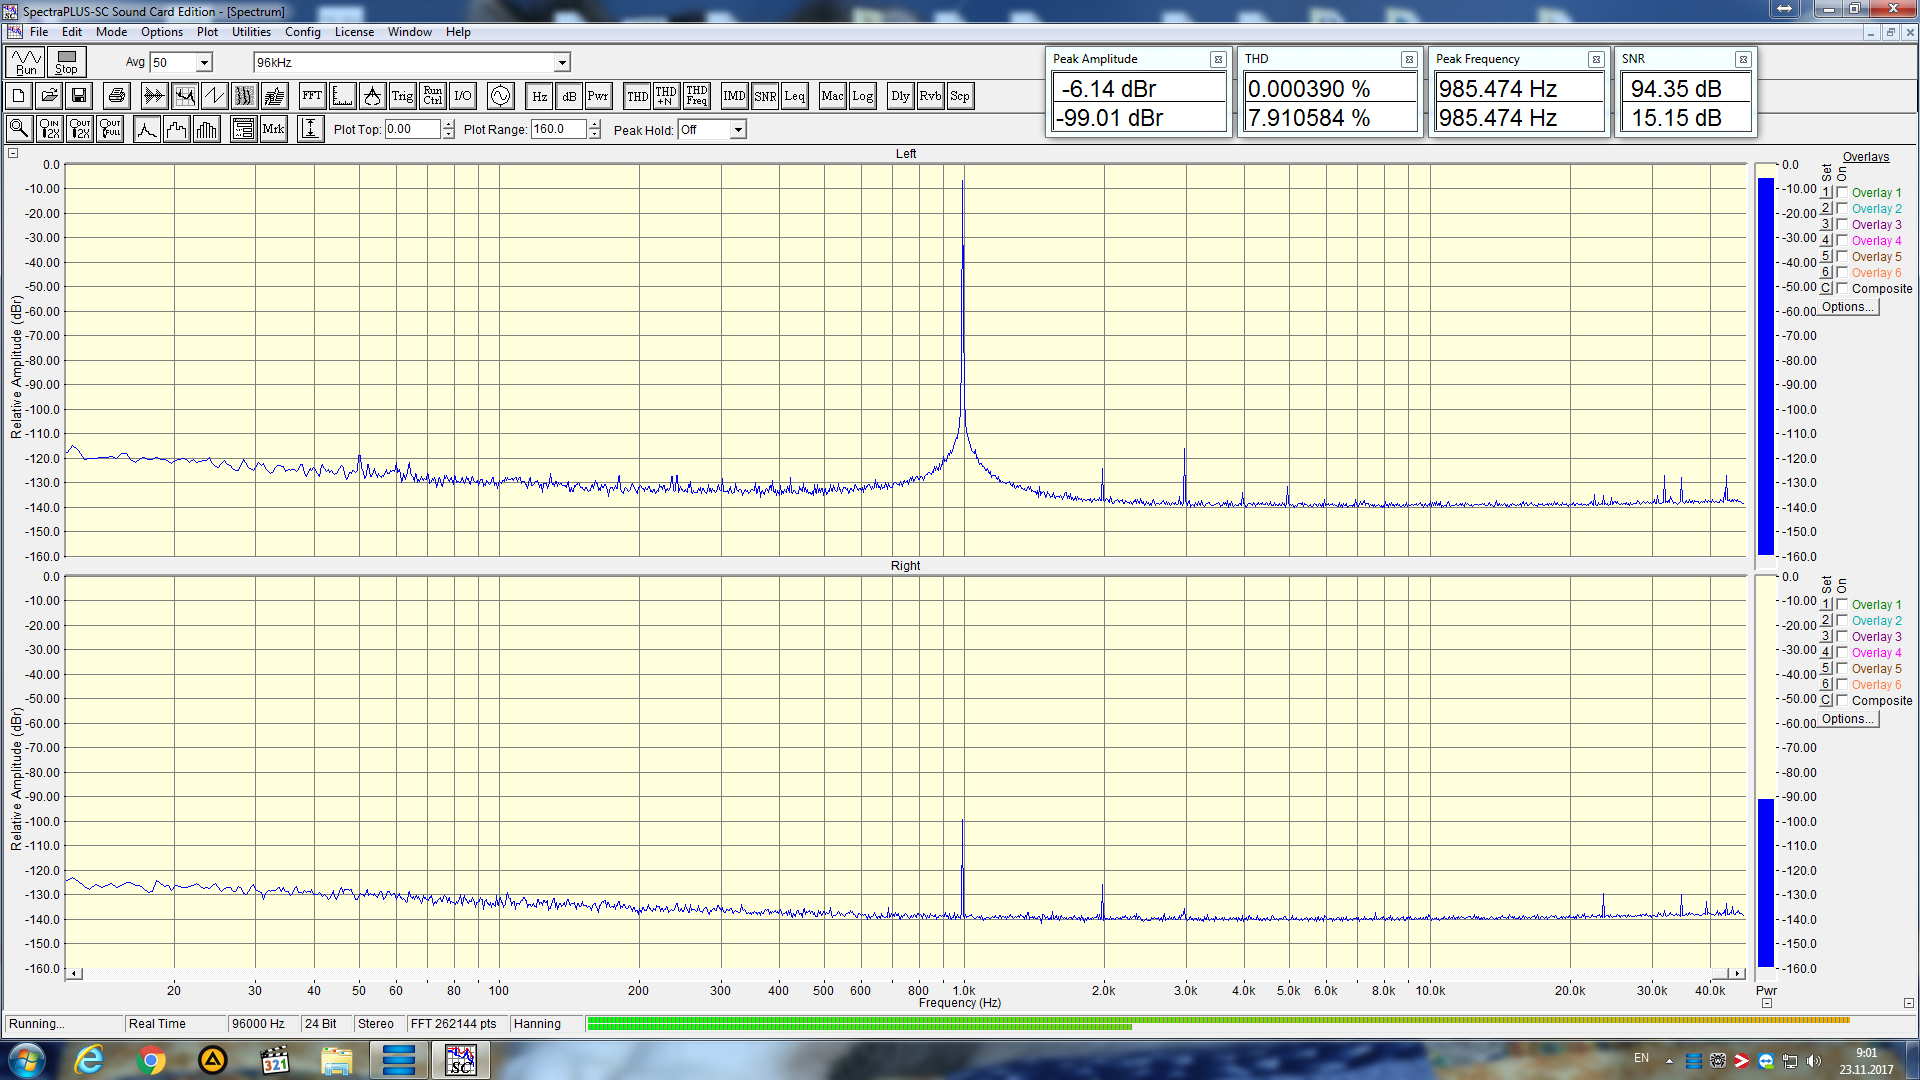The width and height of the screenshot is (1920, 1080).
Task: Click the Print toolbar icon
Action: [x=117, y=96]
